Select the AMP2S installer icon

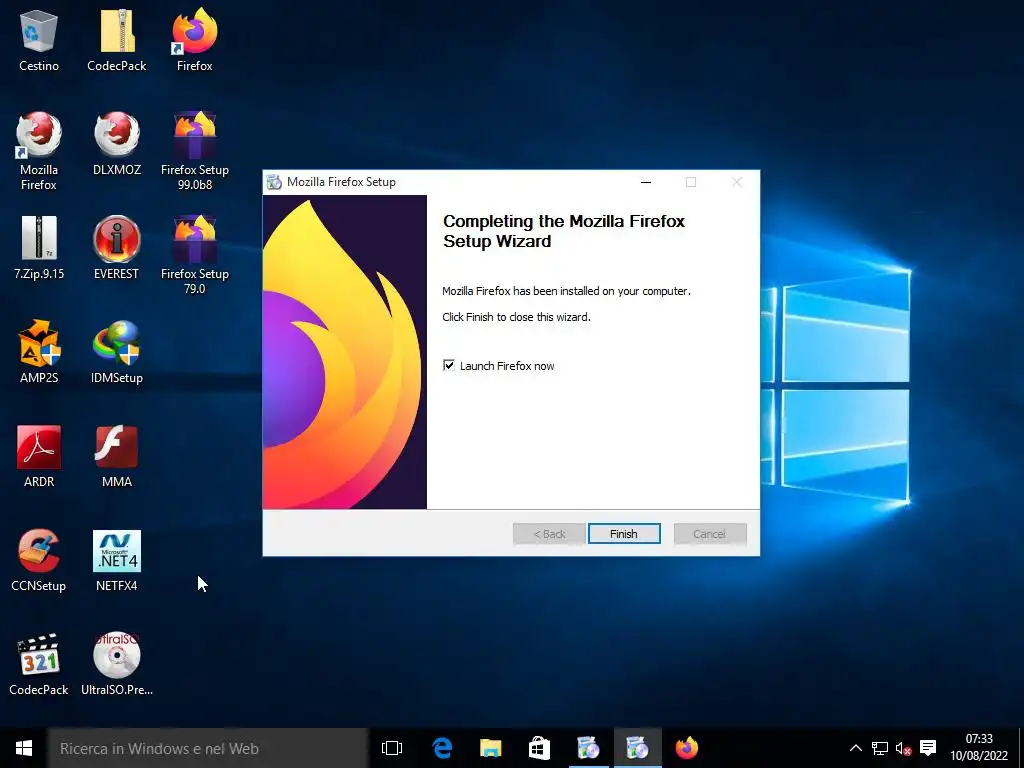tap(39, 353)
